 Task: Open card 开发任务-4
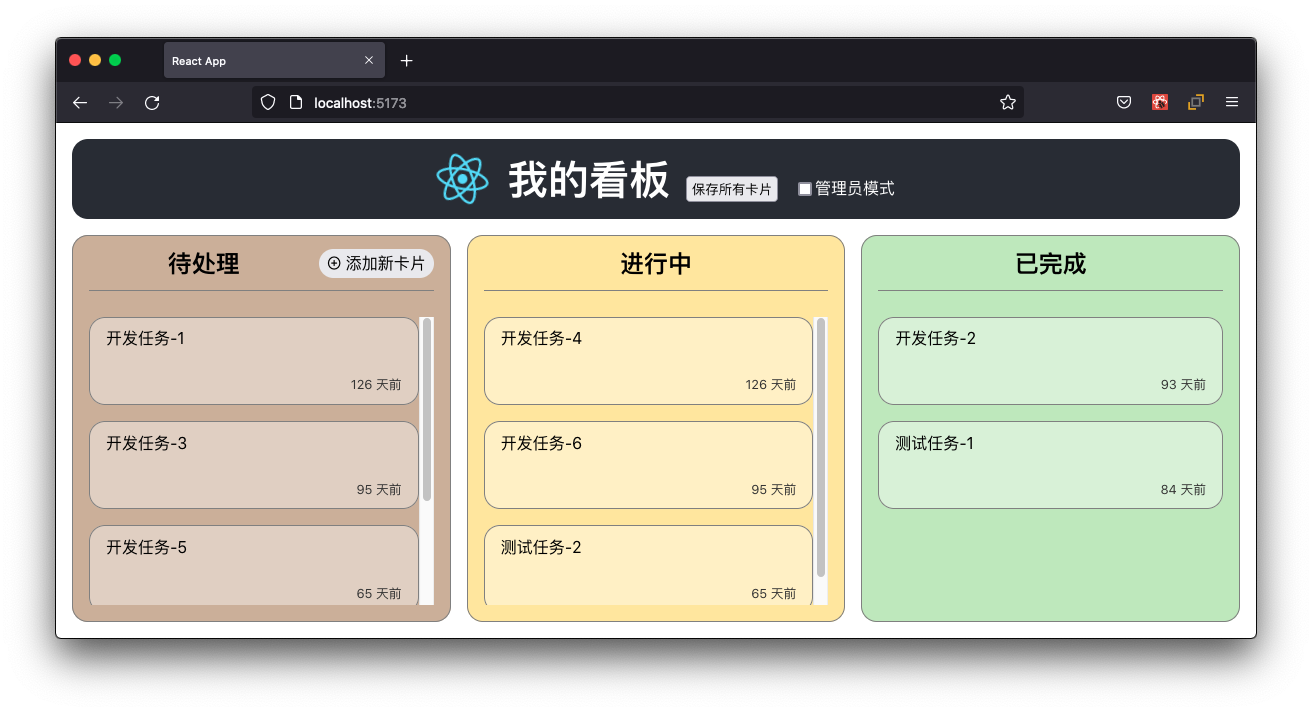(x=648, y=361)
